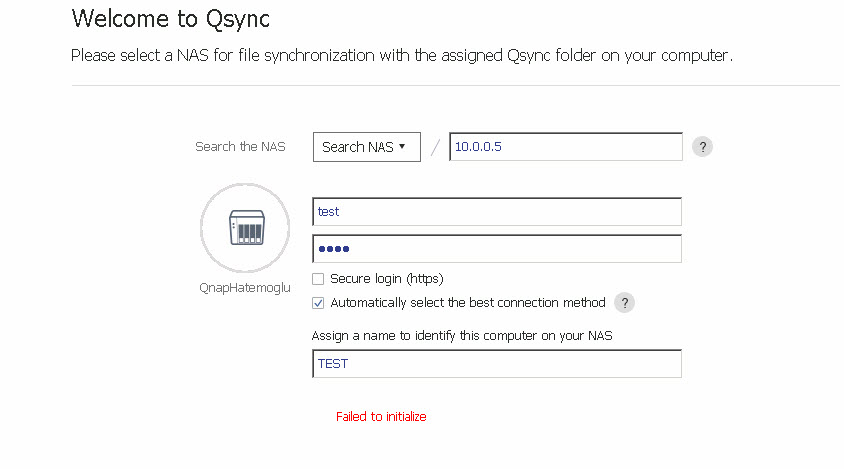Select the QnapHatemoglu NAS name label
Image resolution: width=844 pixels, height=469 pixels.
tap(245, 288)
